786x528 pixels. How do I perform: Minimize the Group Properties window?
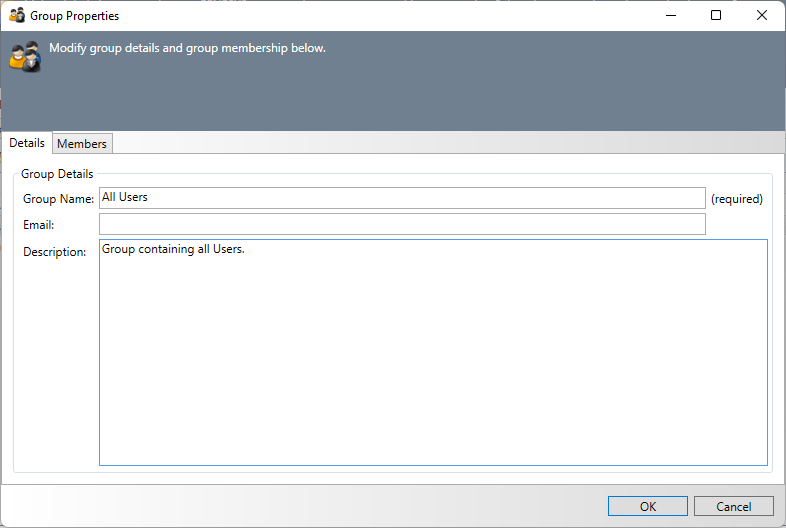[x=669, y=16]
